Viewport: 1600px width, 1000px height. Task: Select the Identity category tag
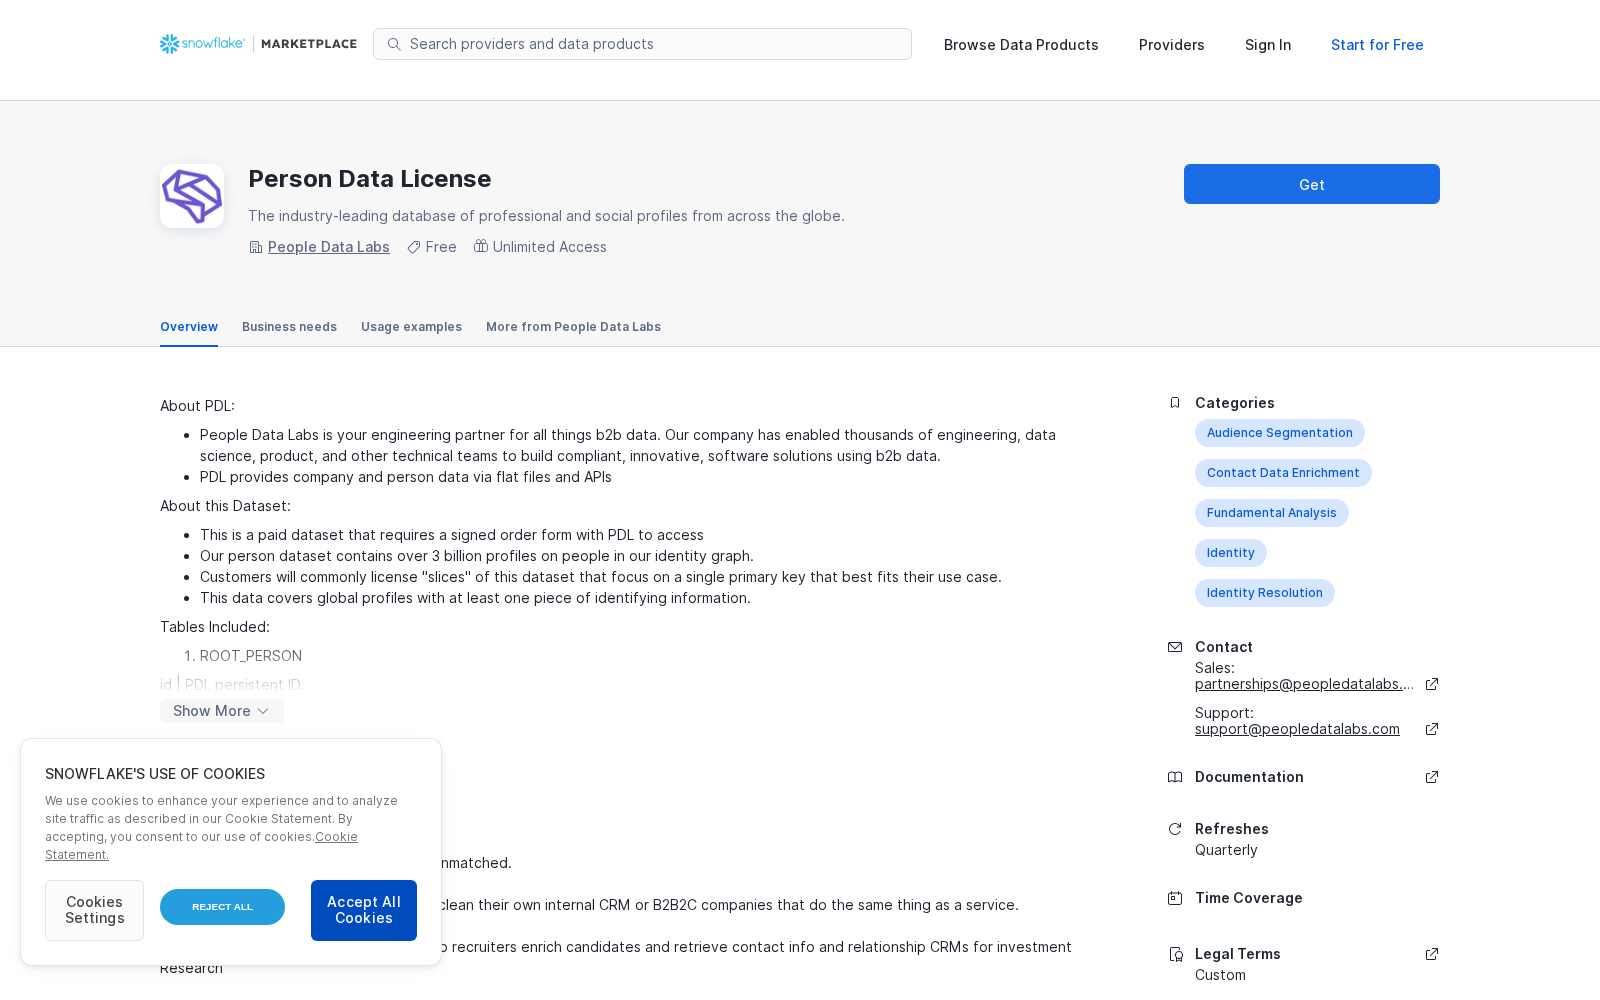tap(1231, 553)
